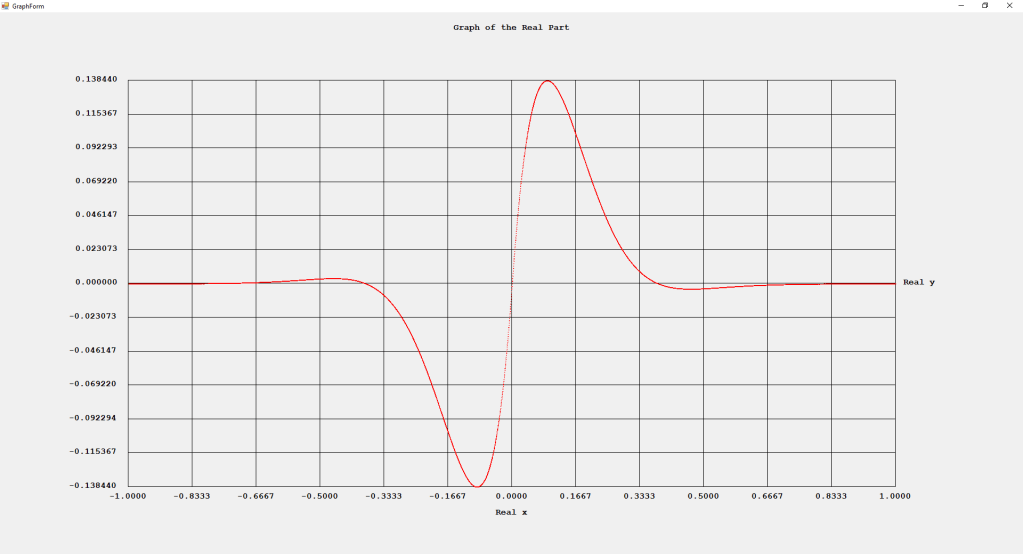Click the GraphForm title bar text
Image resolution: width=1023 pixels, height=554 pixels.
point(27,6)
